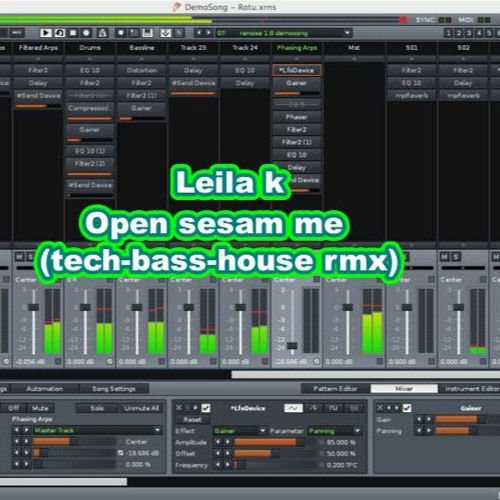This screenshot has width=500, height=500.
Task: Click the Mst master volume fader
Action: tap(348, 307)
